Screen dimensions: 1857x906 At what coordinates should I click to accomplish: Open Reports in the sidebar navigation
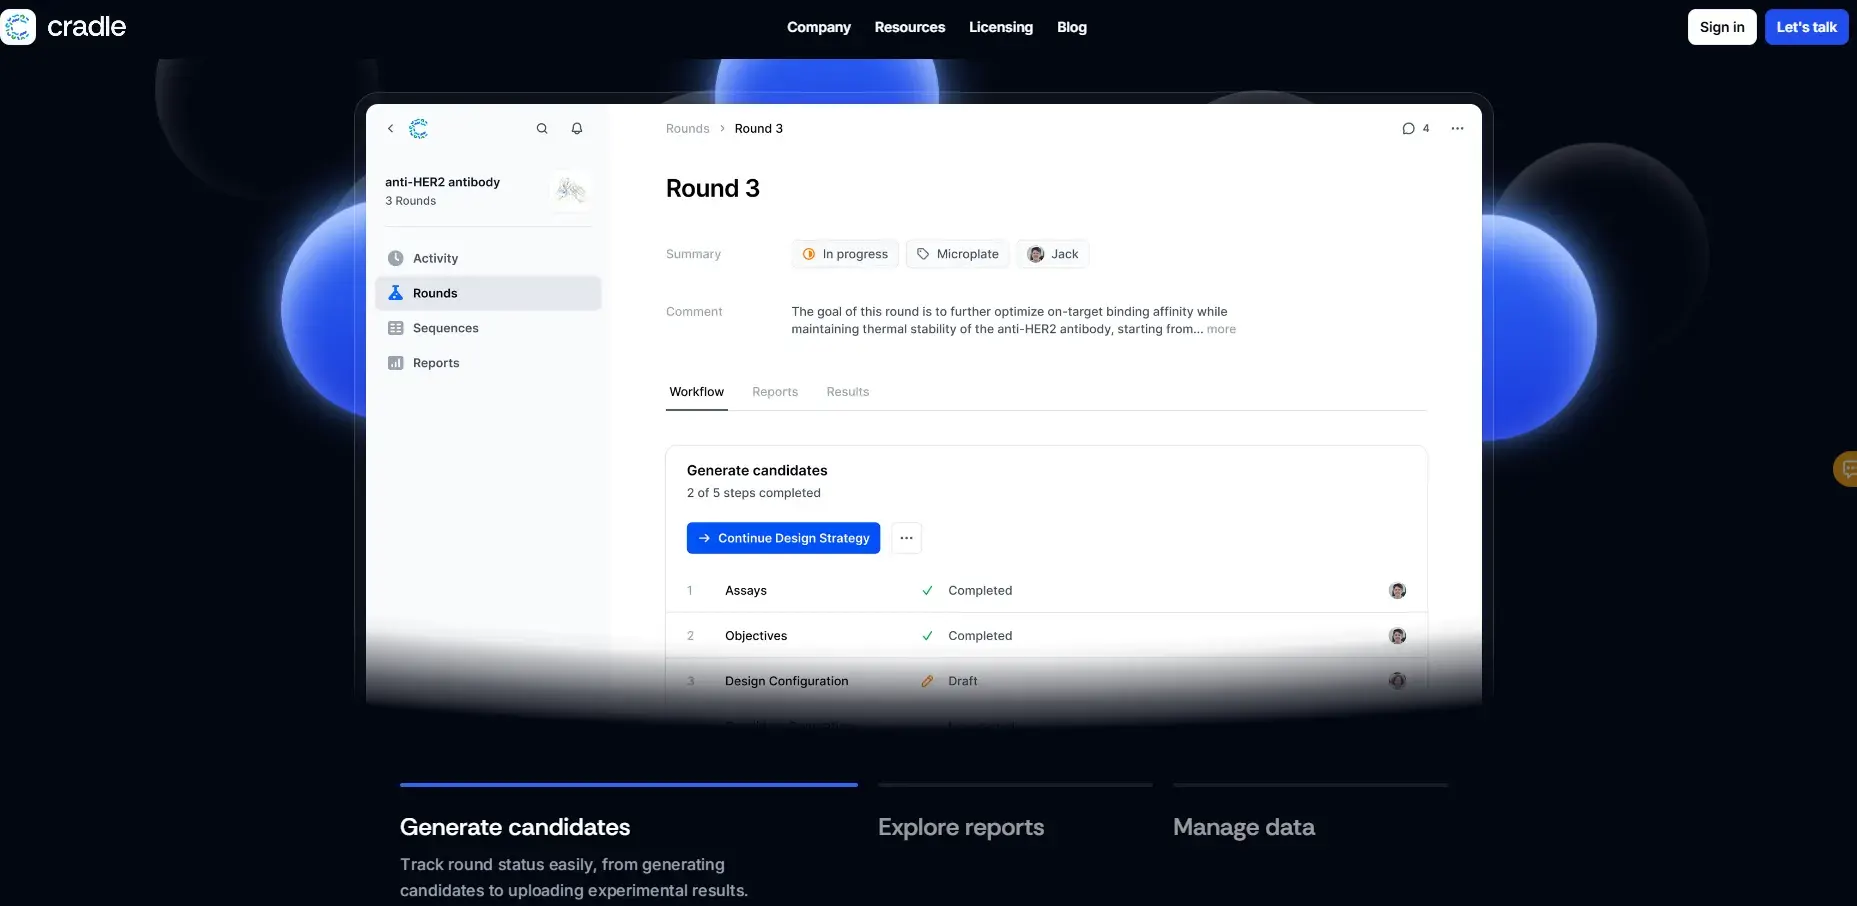436,363
